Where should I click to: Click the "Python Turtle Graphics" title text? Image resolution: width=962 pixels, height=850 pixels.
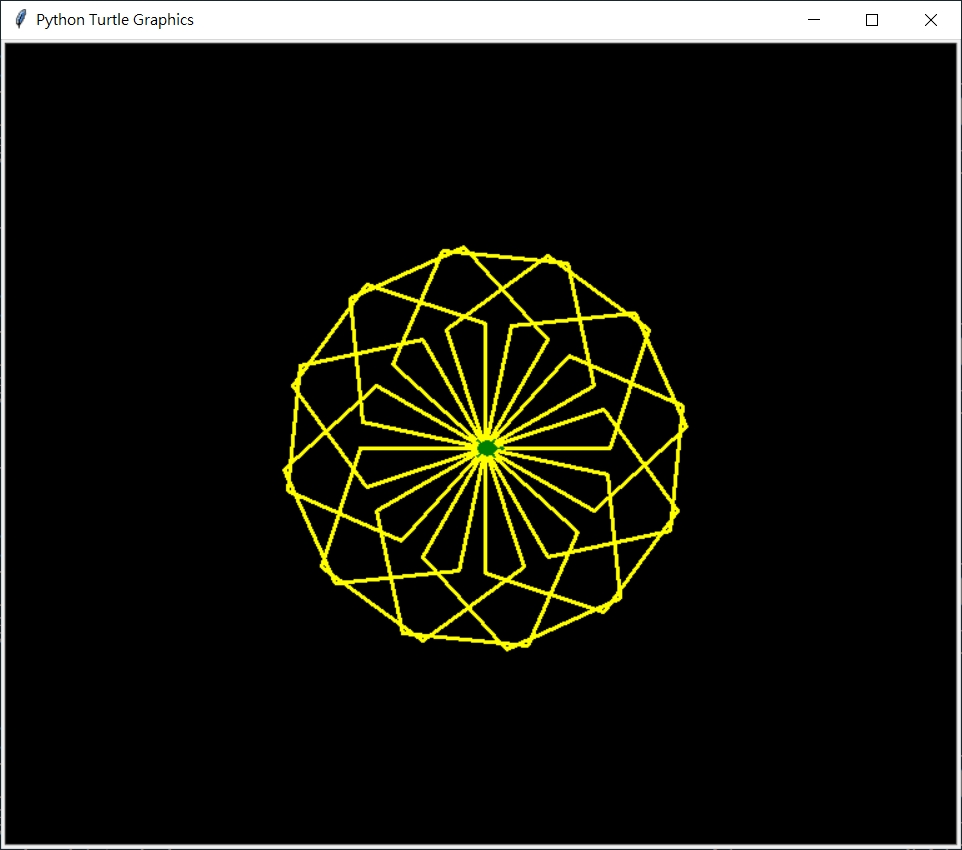(x=115, y=20)
